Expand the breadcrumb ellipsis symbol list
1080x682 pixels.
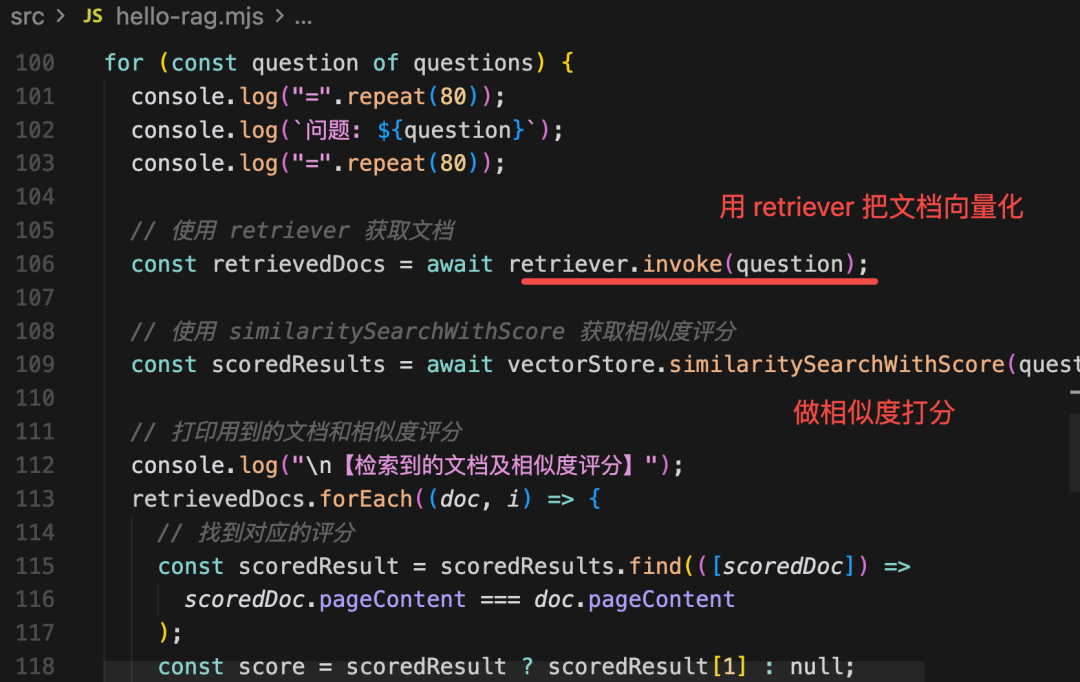point(303,17)
